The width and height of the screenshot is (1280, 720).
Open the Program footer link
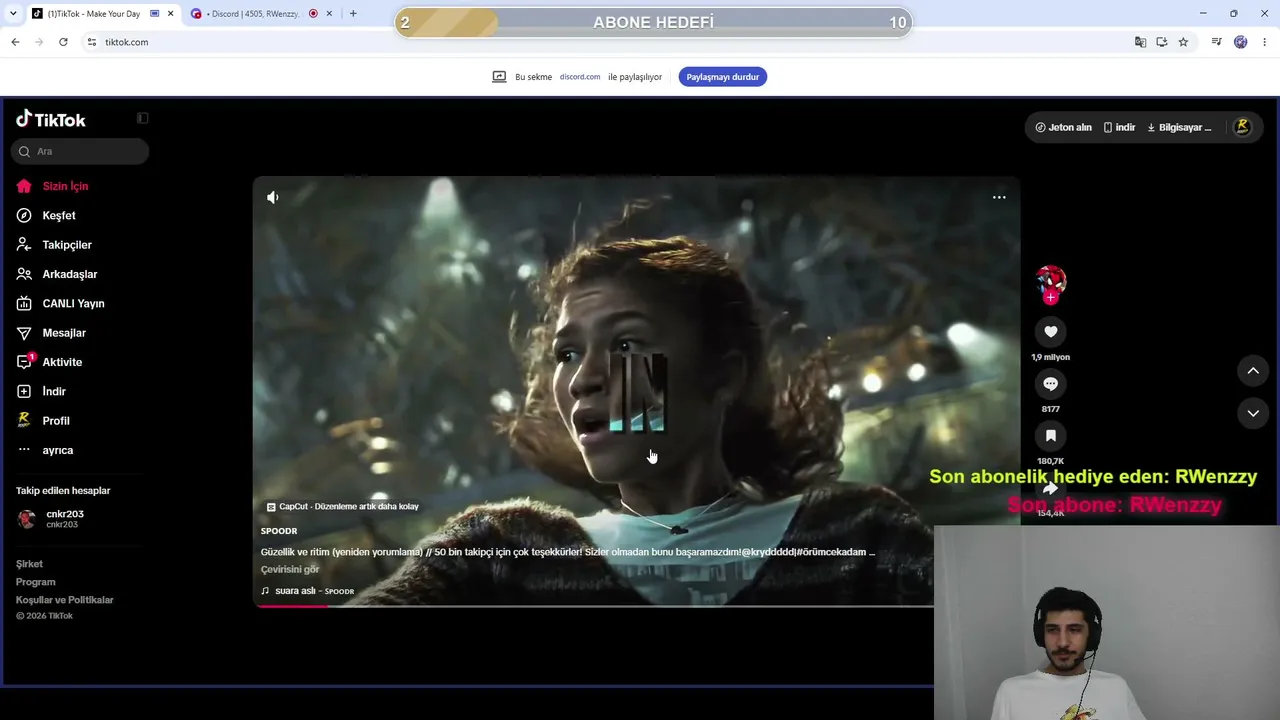coord(36,582)
